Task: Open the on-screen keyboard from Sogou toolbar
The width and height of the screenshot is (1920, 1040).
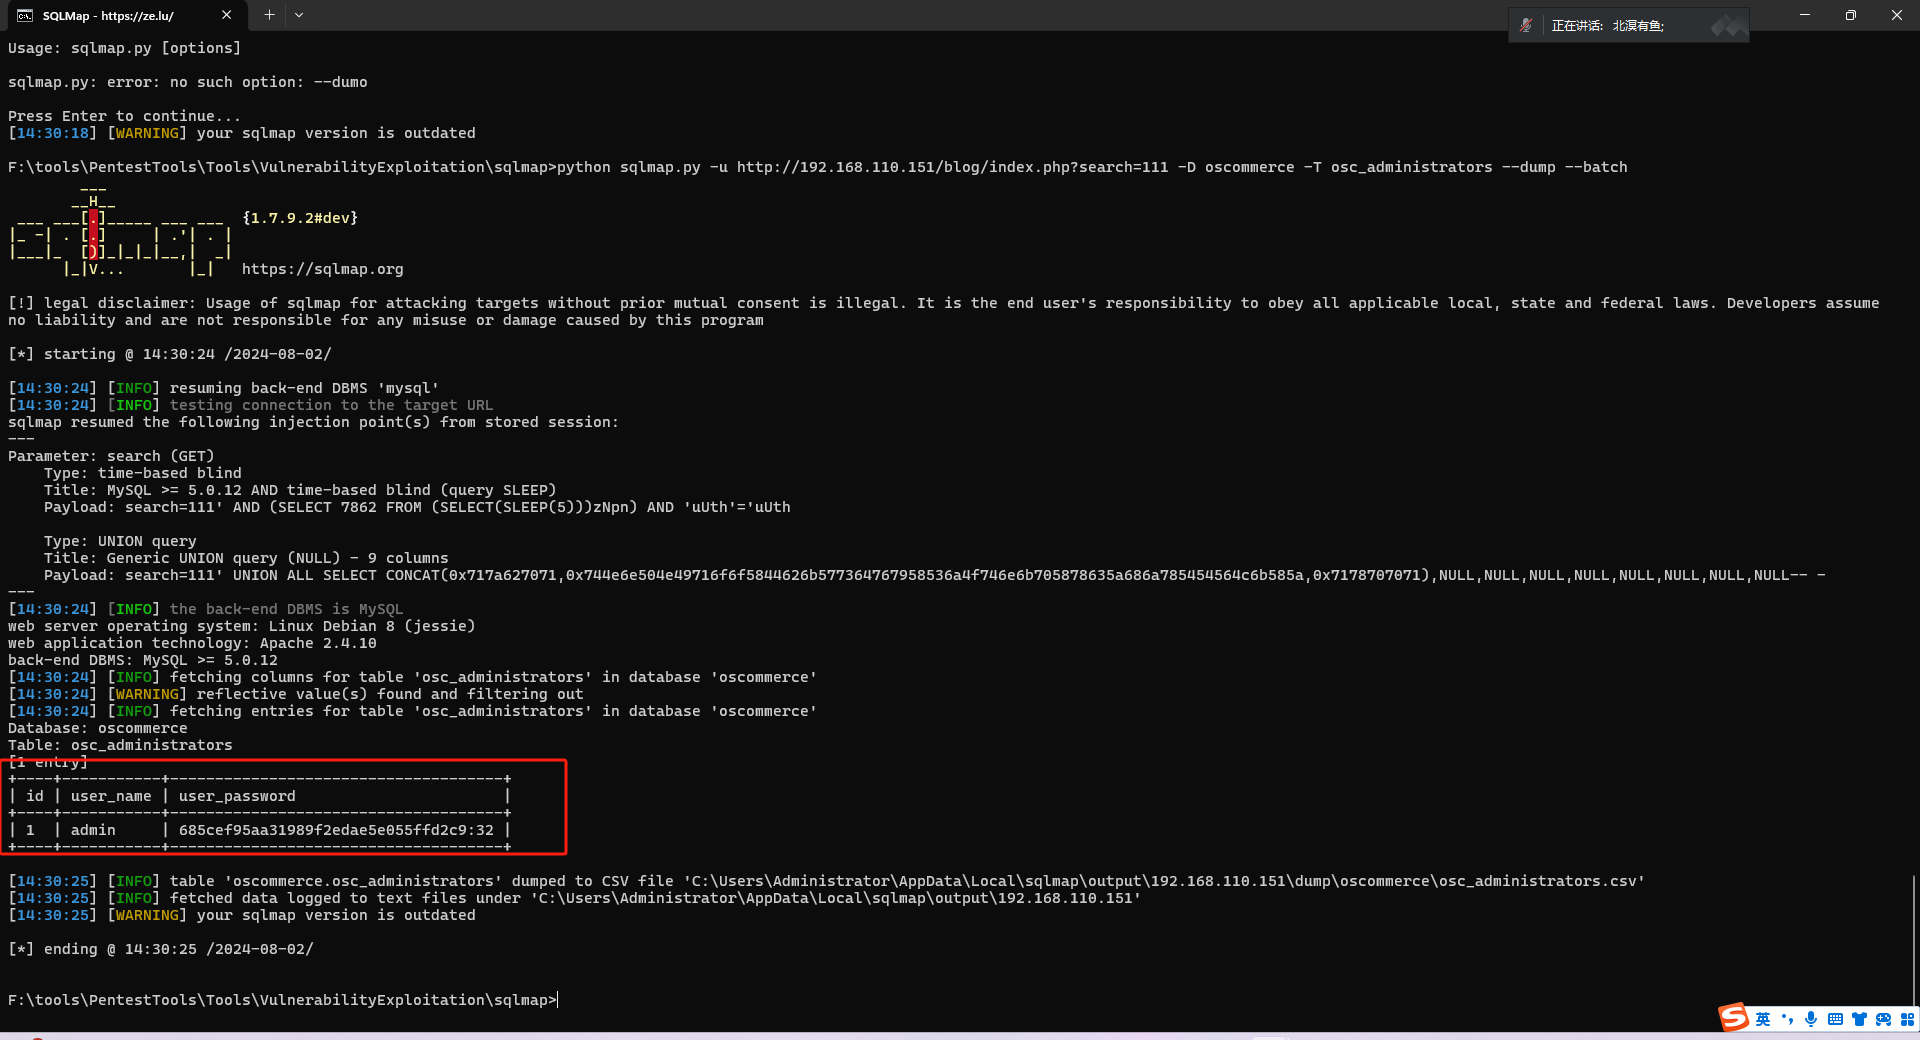Action: click(1836, 1020)
